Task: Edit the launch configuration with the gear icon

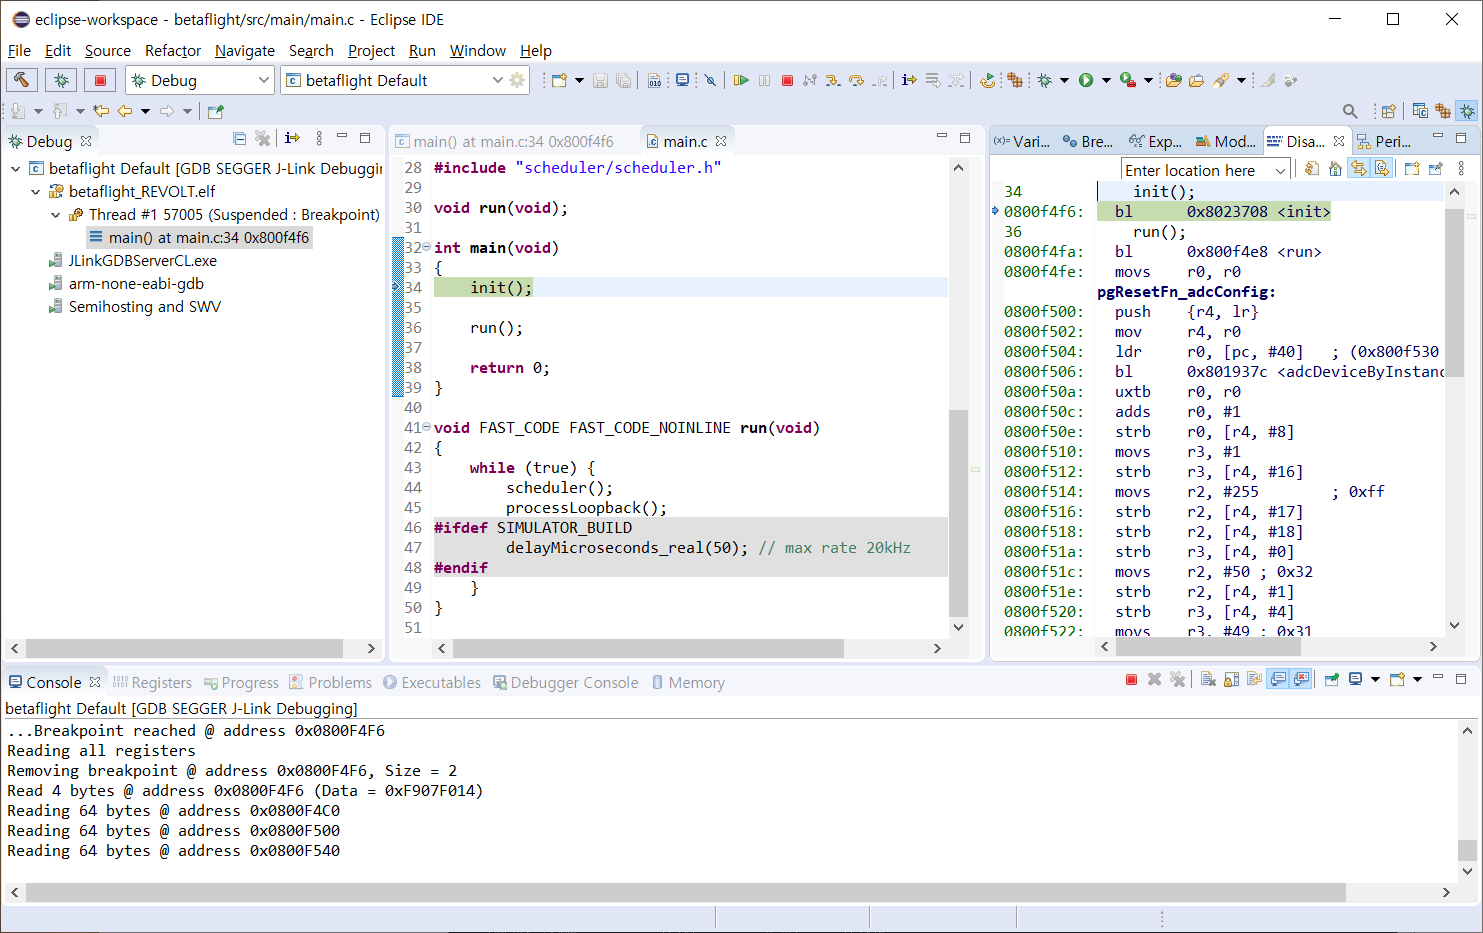Action: pyautogui.click(x=517, y=80)
